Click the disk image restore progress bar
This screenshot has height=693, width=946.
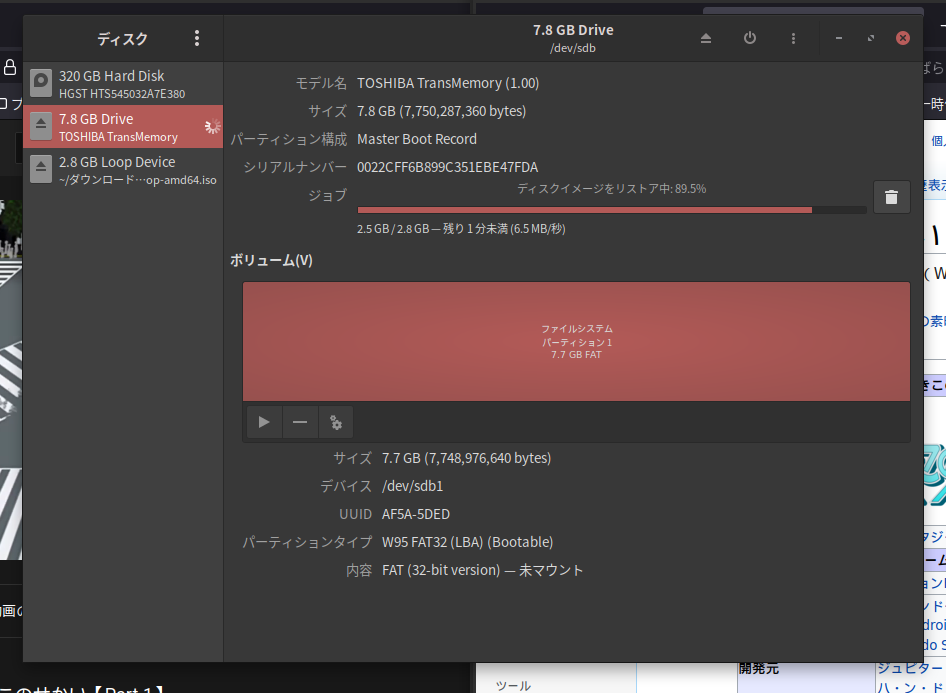tap(611, 210)
